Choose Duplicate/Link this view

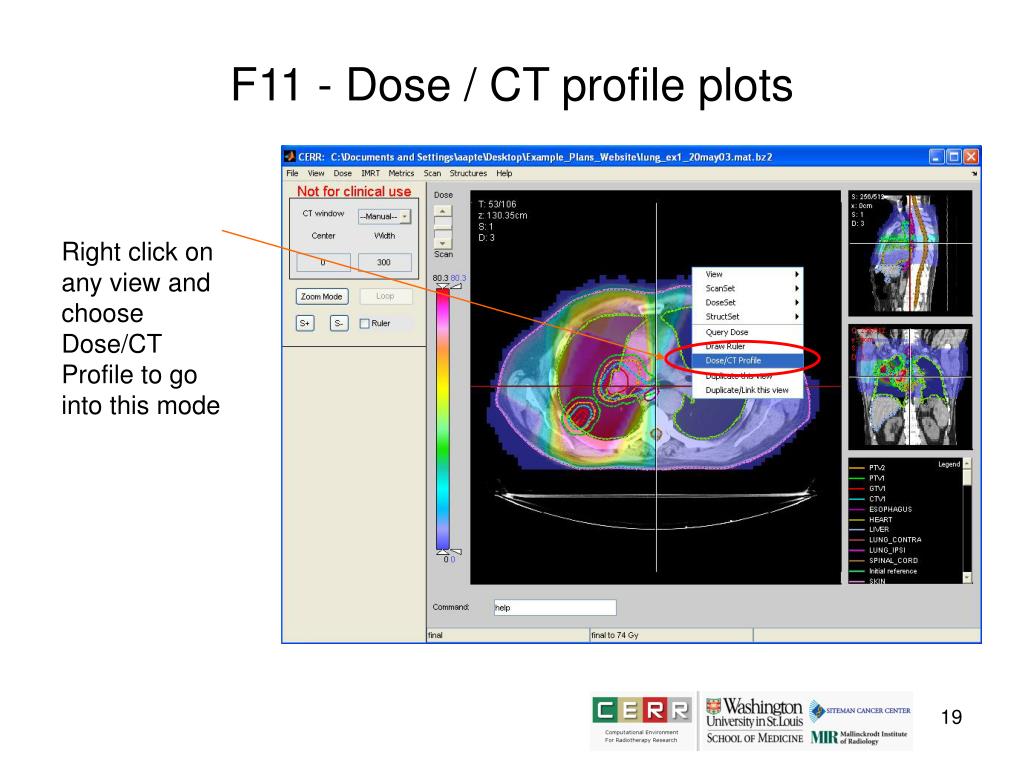click(748, 391)
